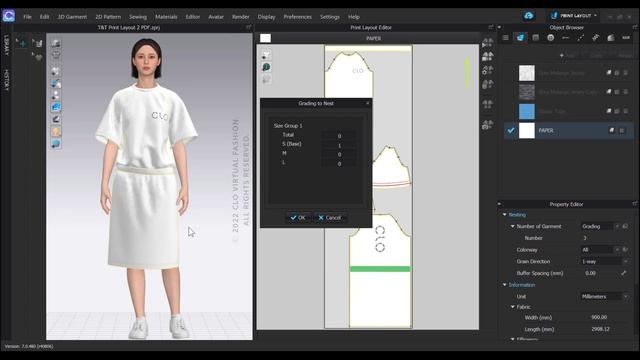640x360 pixels.
Task: Click the heart favorites icon in Library
Action: (39, 58)
